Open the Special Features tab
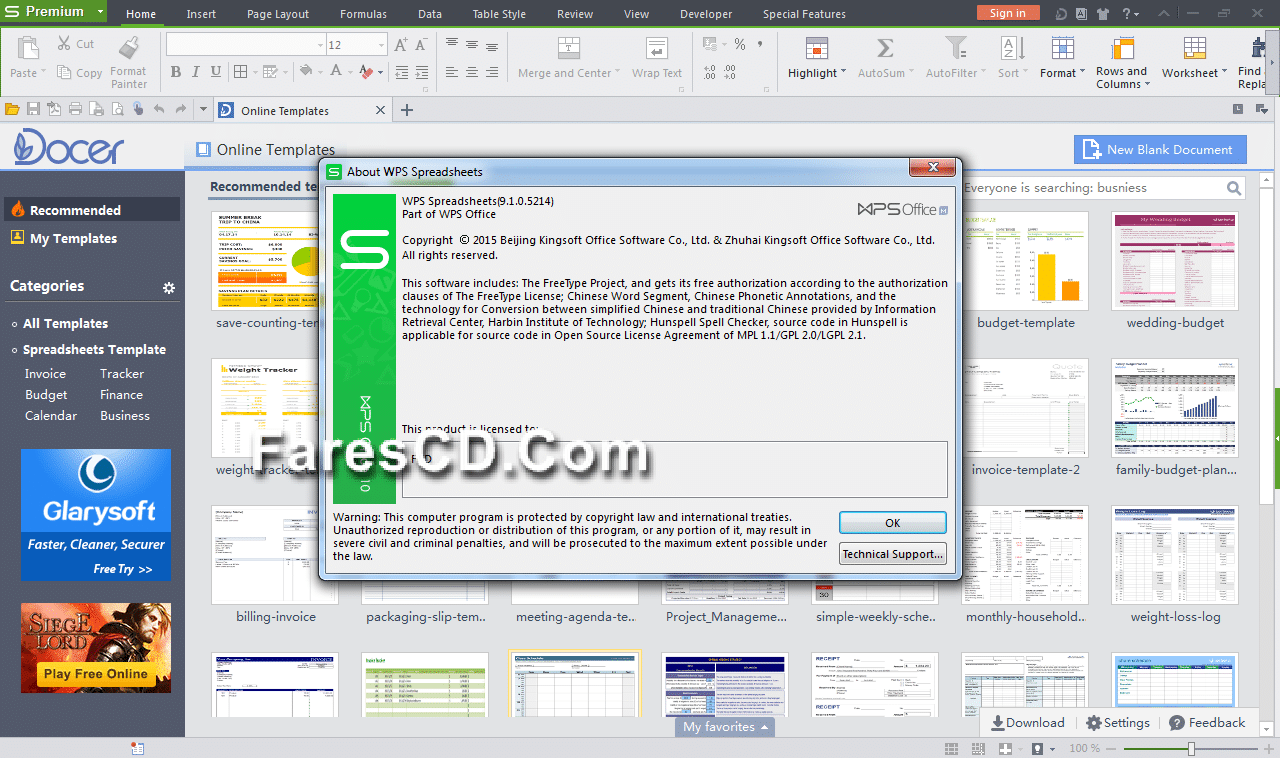This screenshot has height=758, width=1280. (804, 14)
